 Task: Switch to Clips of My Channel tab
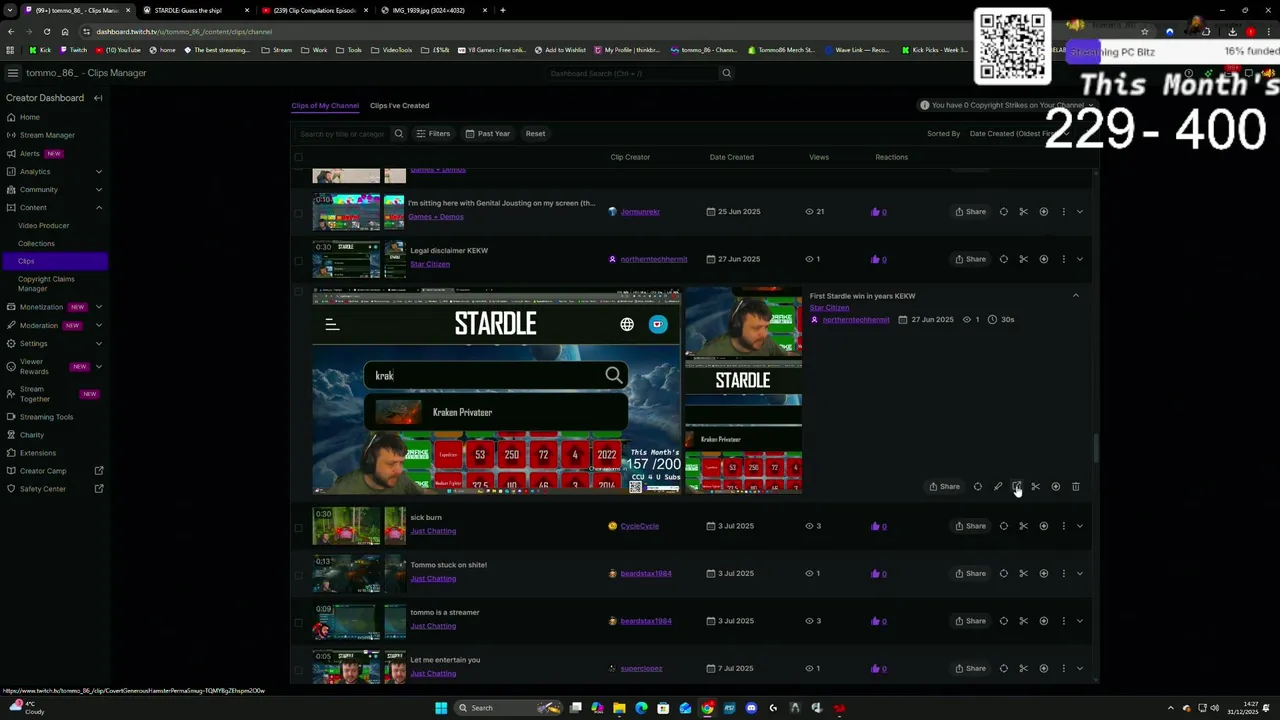tap(325, 105)
